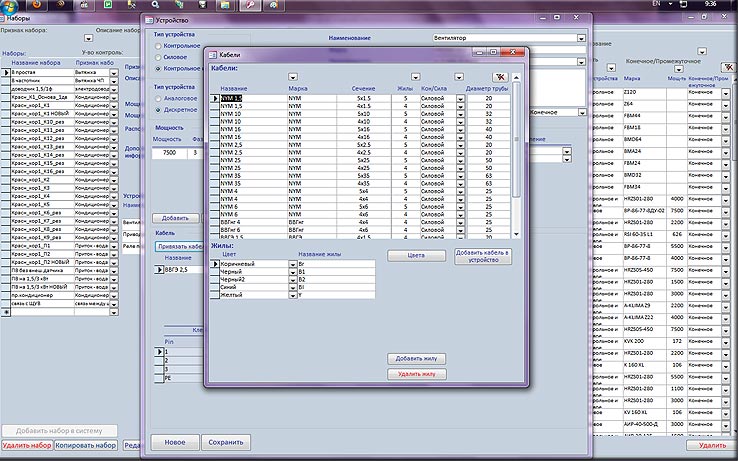Viewport: 738px width, 461px height.
Task: Click Удалить жилу button
Action: (417, 374)
